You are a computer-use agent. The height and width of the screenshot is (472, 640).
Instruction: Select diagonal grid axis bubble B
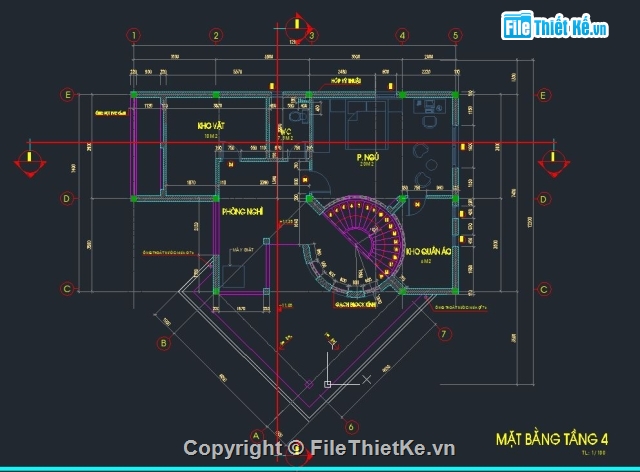point(164,343)
